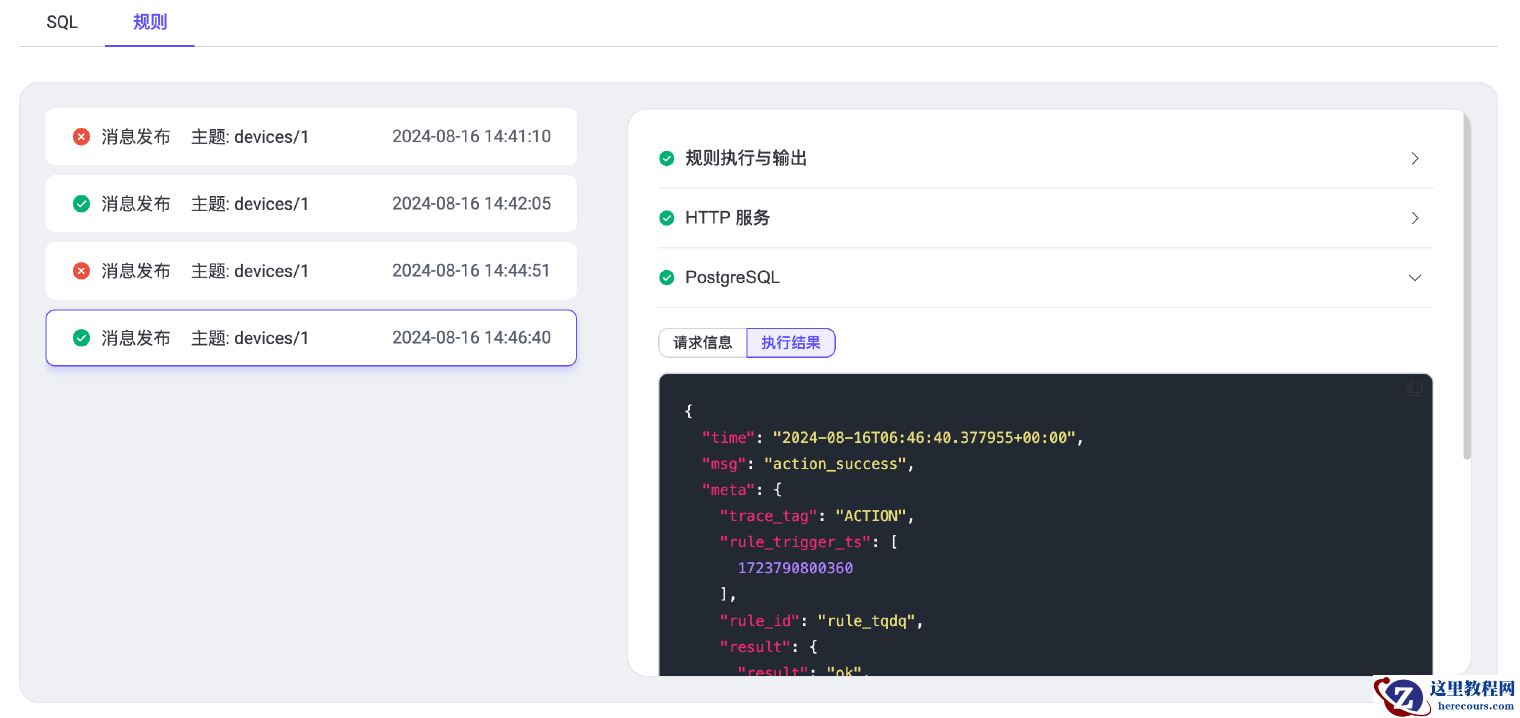Screen dimensions: 1520x718
Task: Switch to the 执行结果 tab
Action: [x=791, y=343]
